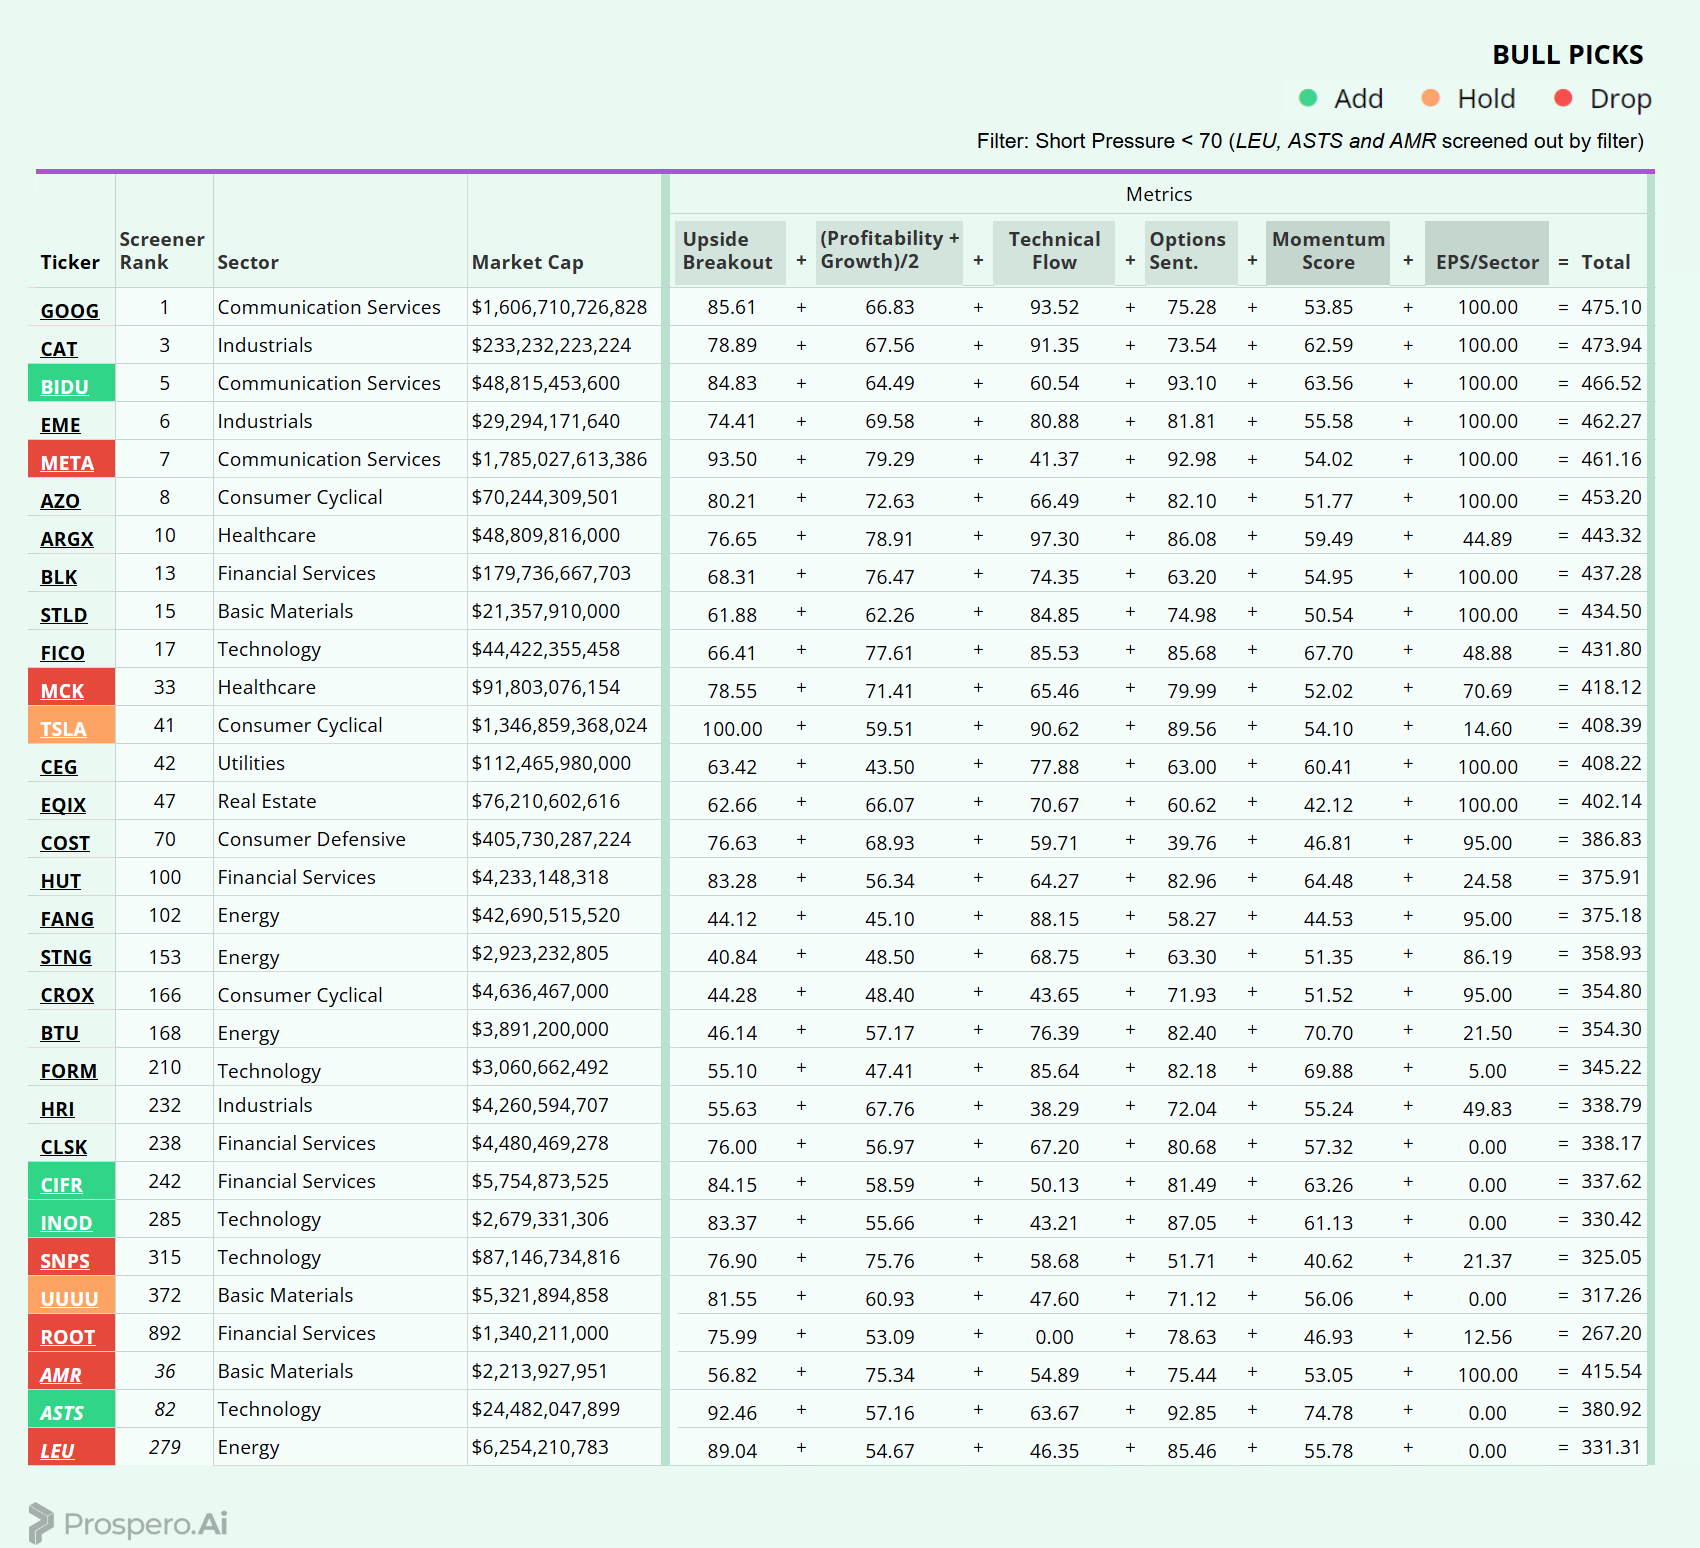
Task: Click the Total column header
Action: [x=1606, y=262]
